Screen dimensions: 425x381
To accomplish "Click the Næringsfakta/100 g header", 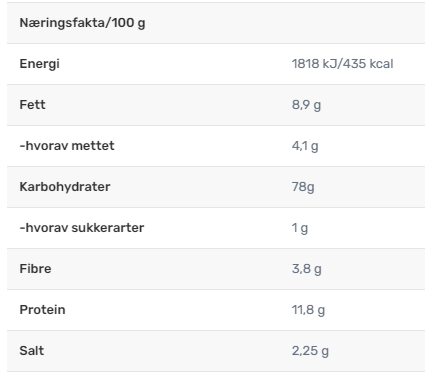I will tap(82, 23).
